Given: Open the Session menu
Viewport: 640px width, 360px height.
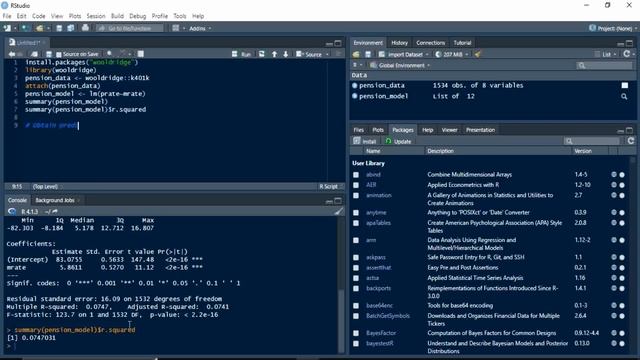Looking at the screenshot, I should (x=96, y=16).
